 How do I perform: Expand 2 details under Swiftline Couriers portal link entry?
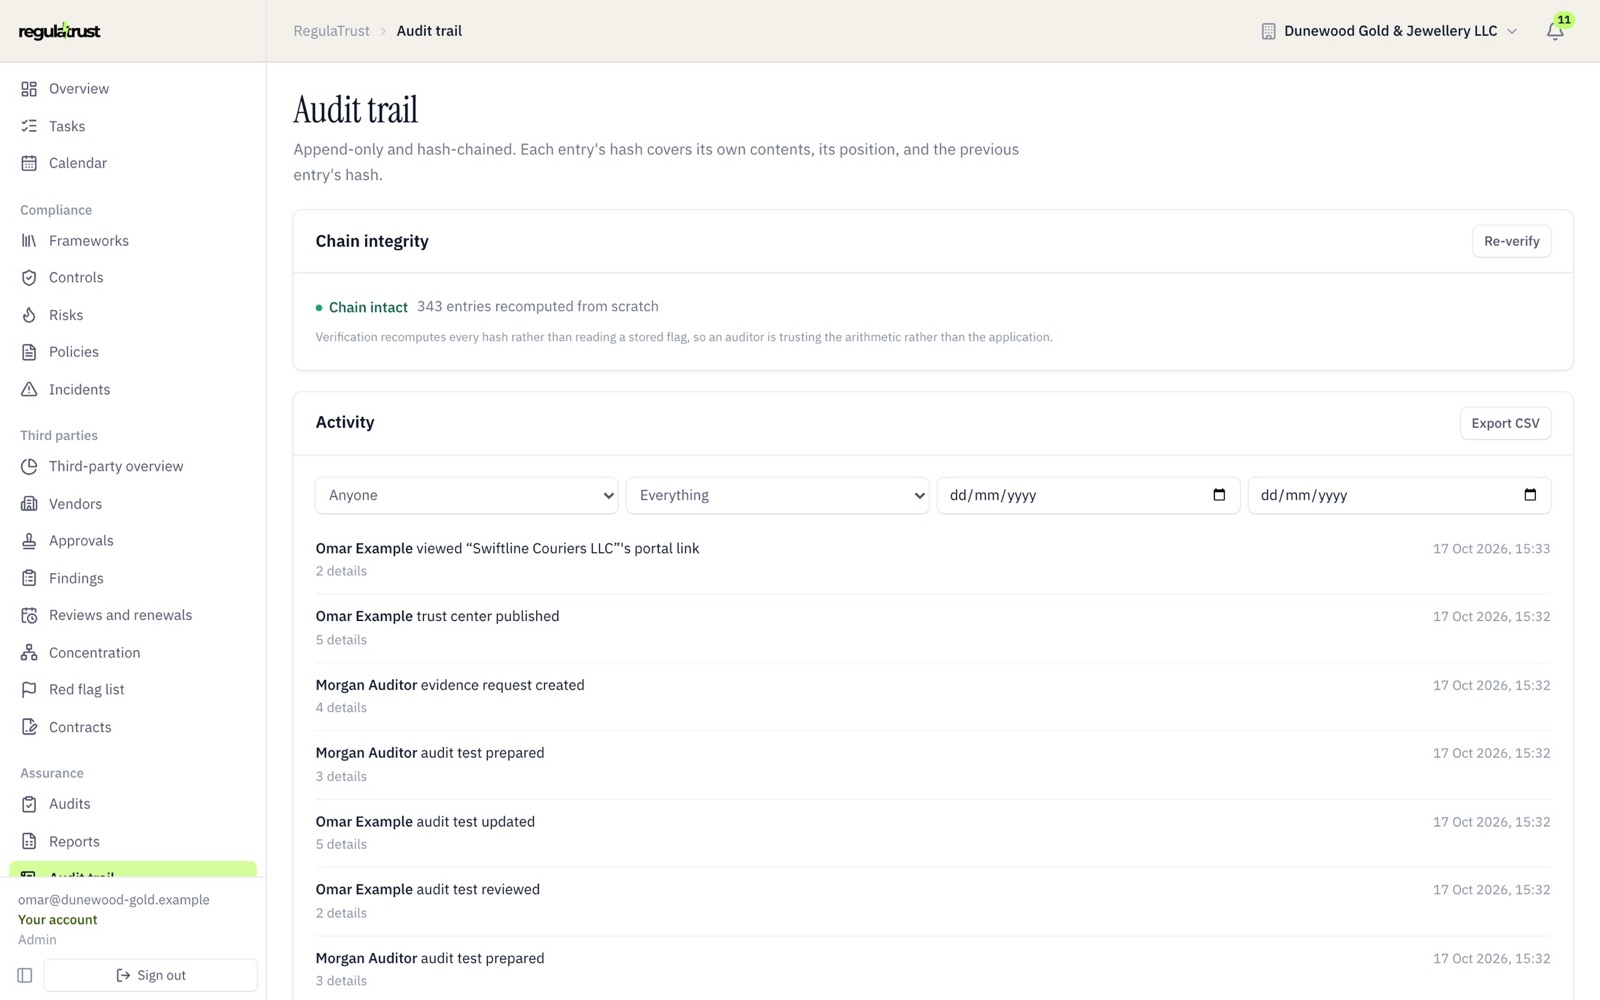coord(341,571)
